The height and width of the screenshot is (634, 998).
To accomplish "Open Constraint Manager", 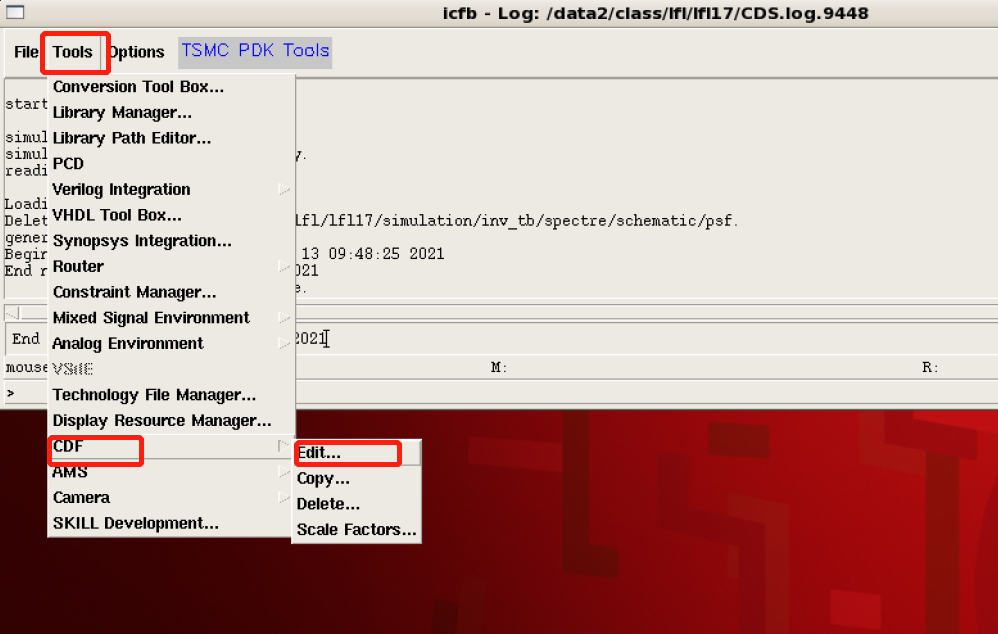I will click(134, 292).
